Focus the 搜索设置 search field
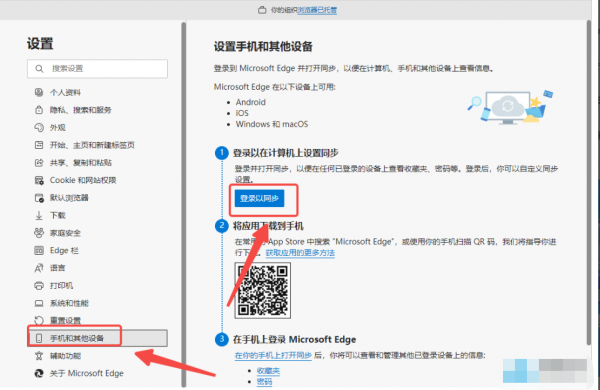 pyautogui.click(x=97, y=69)
